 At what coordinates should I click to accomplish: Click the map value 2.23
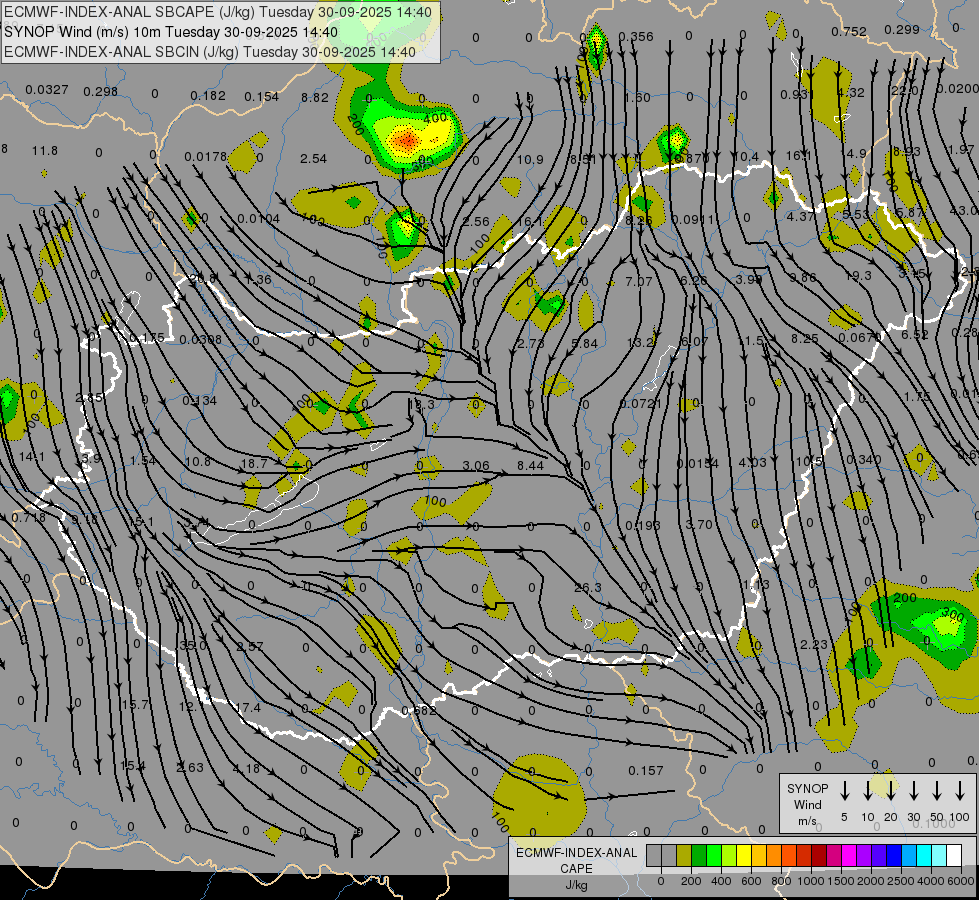coord(814,645)
